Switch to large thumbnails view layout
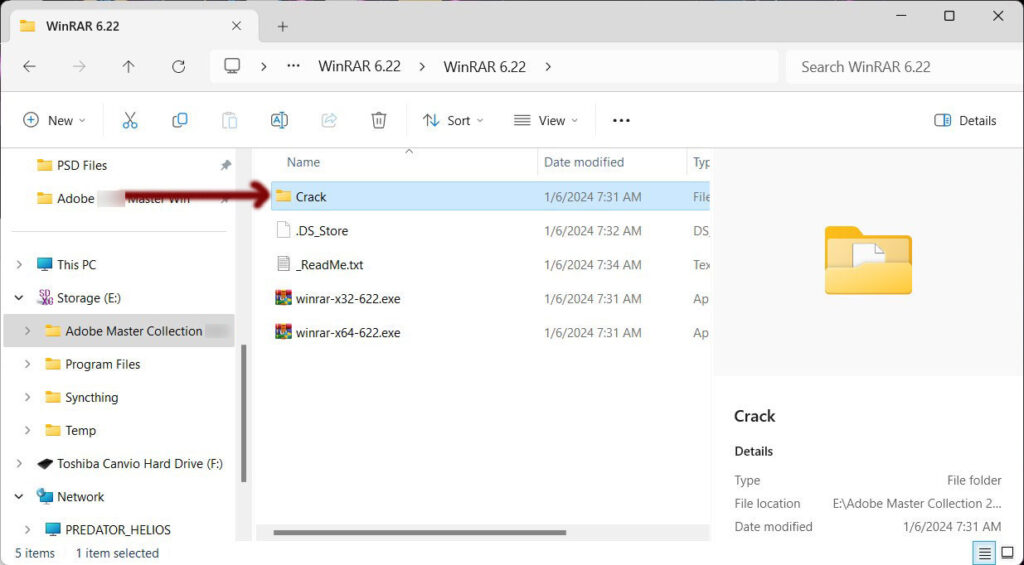 [1008, 553]
